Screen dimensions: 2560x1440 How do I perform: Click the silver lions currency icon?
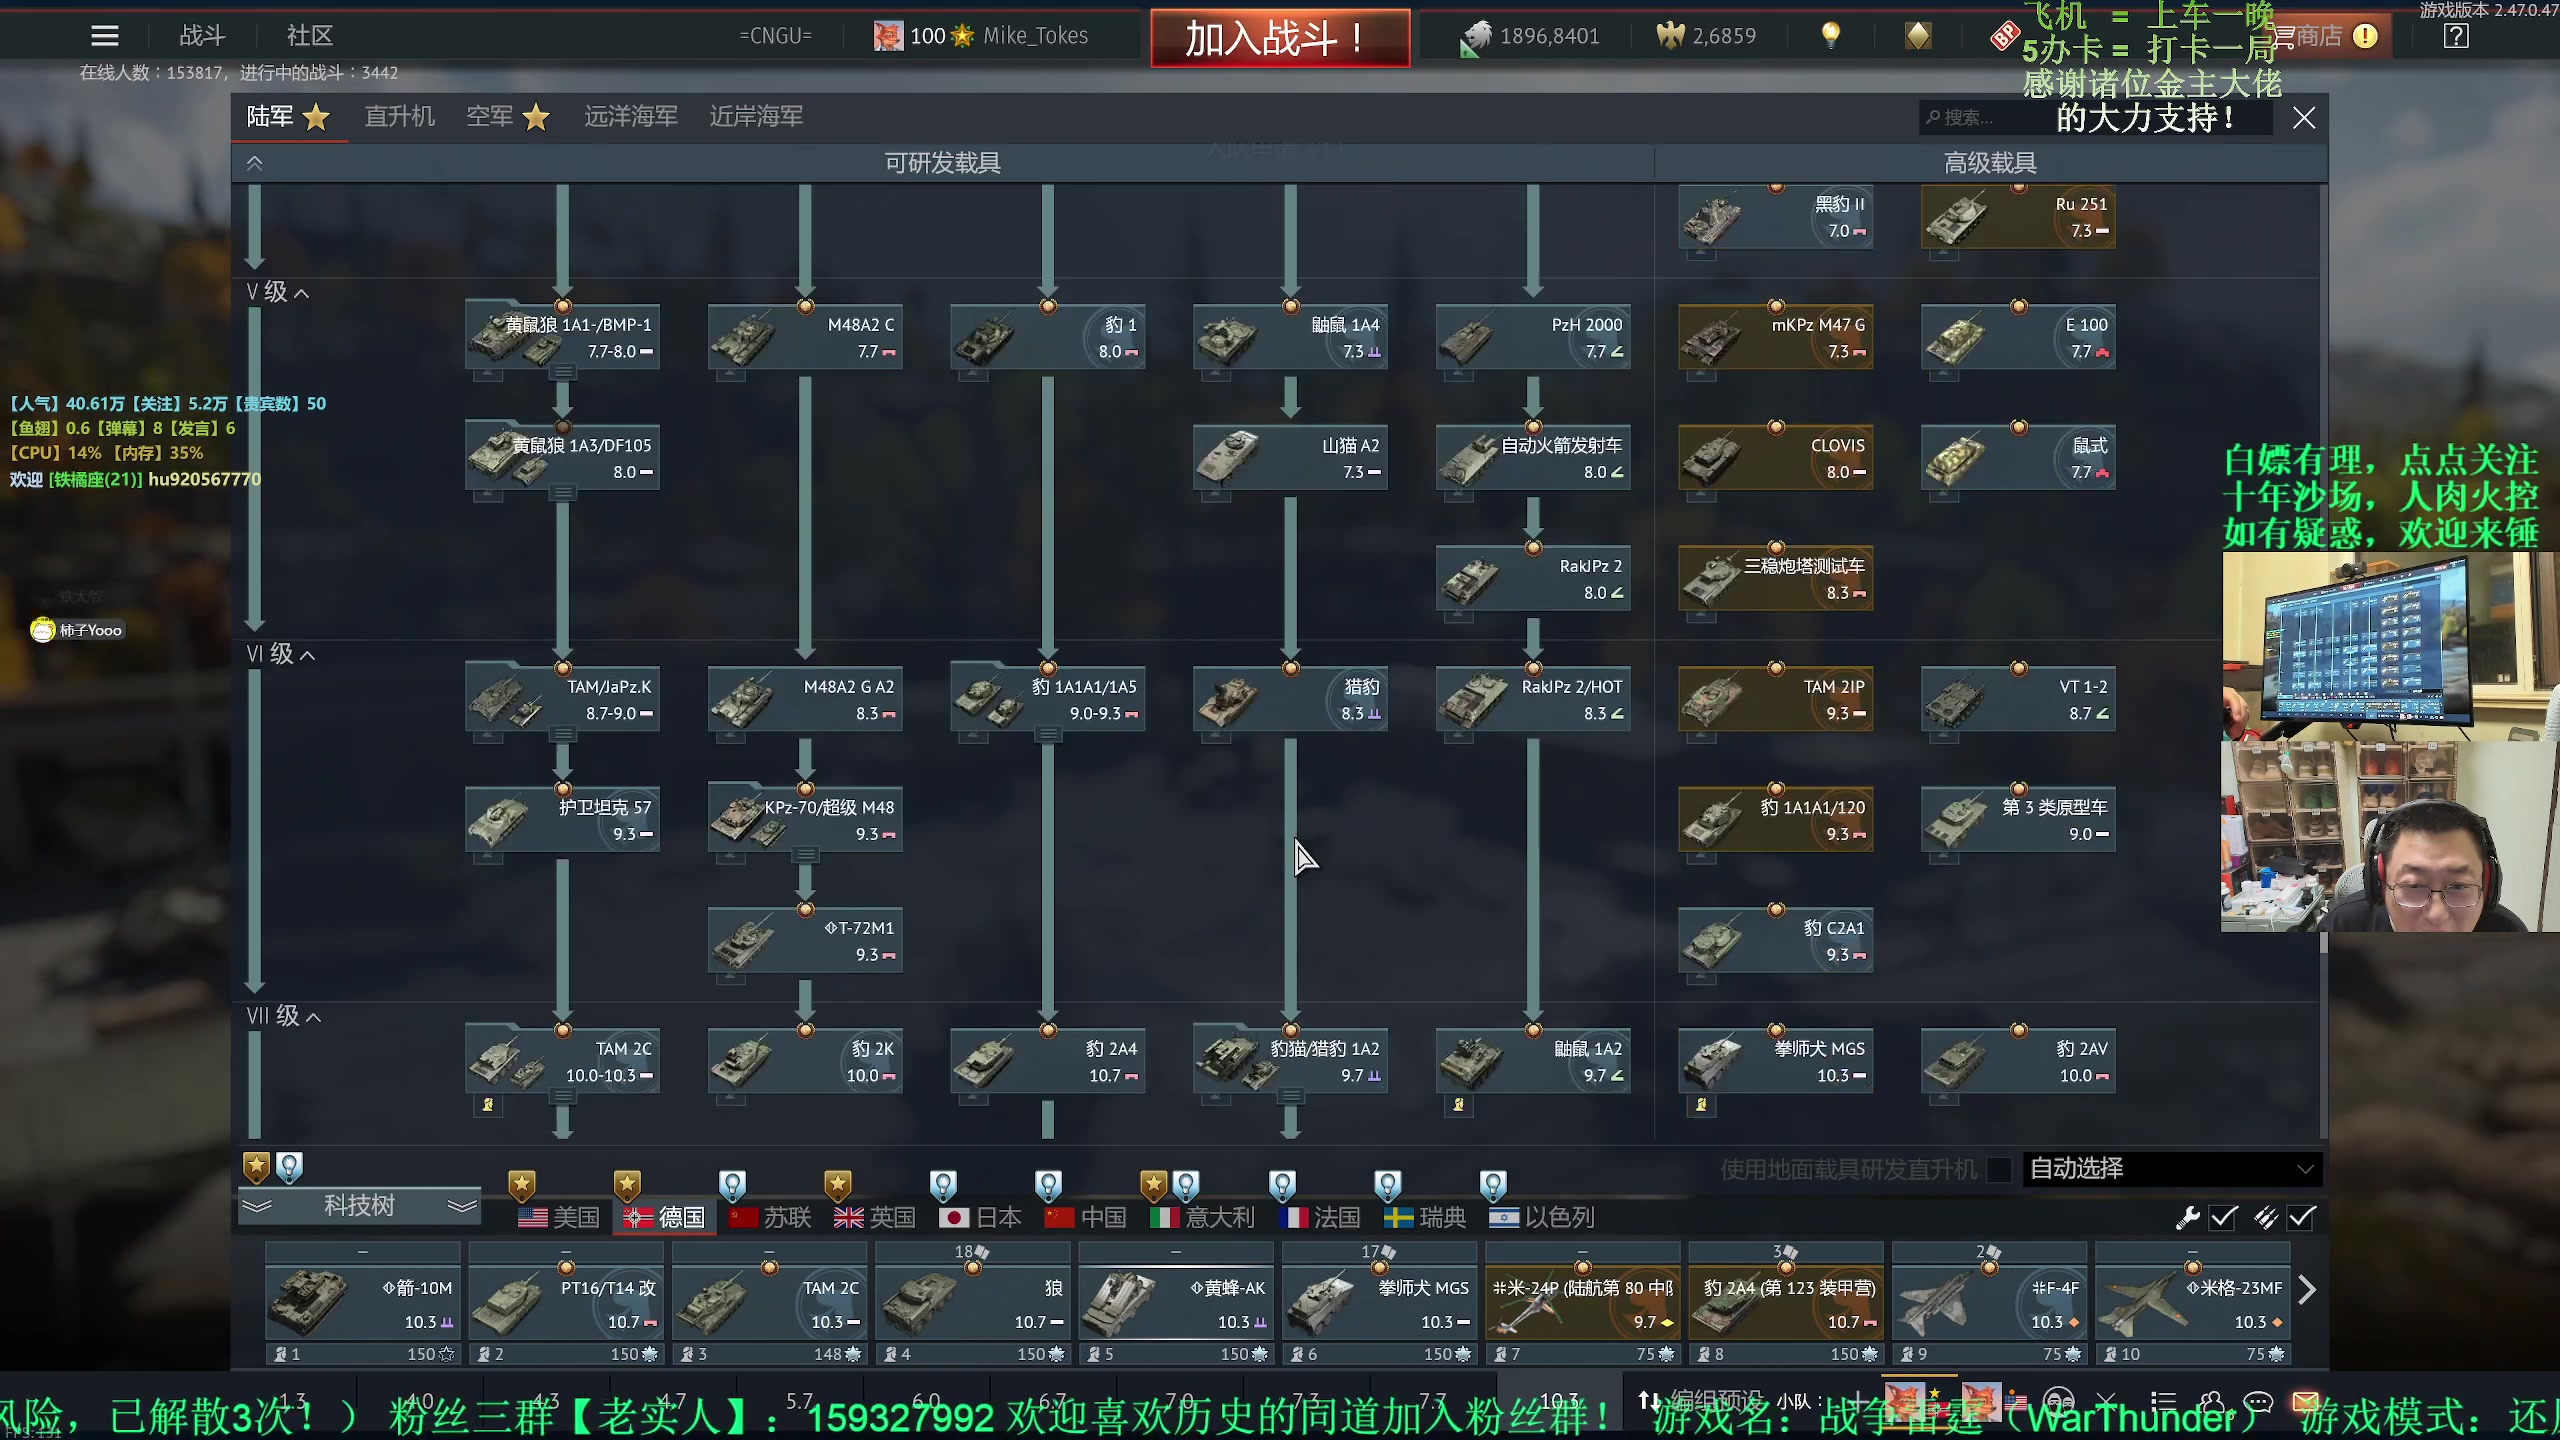pos(1475,38)
